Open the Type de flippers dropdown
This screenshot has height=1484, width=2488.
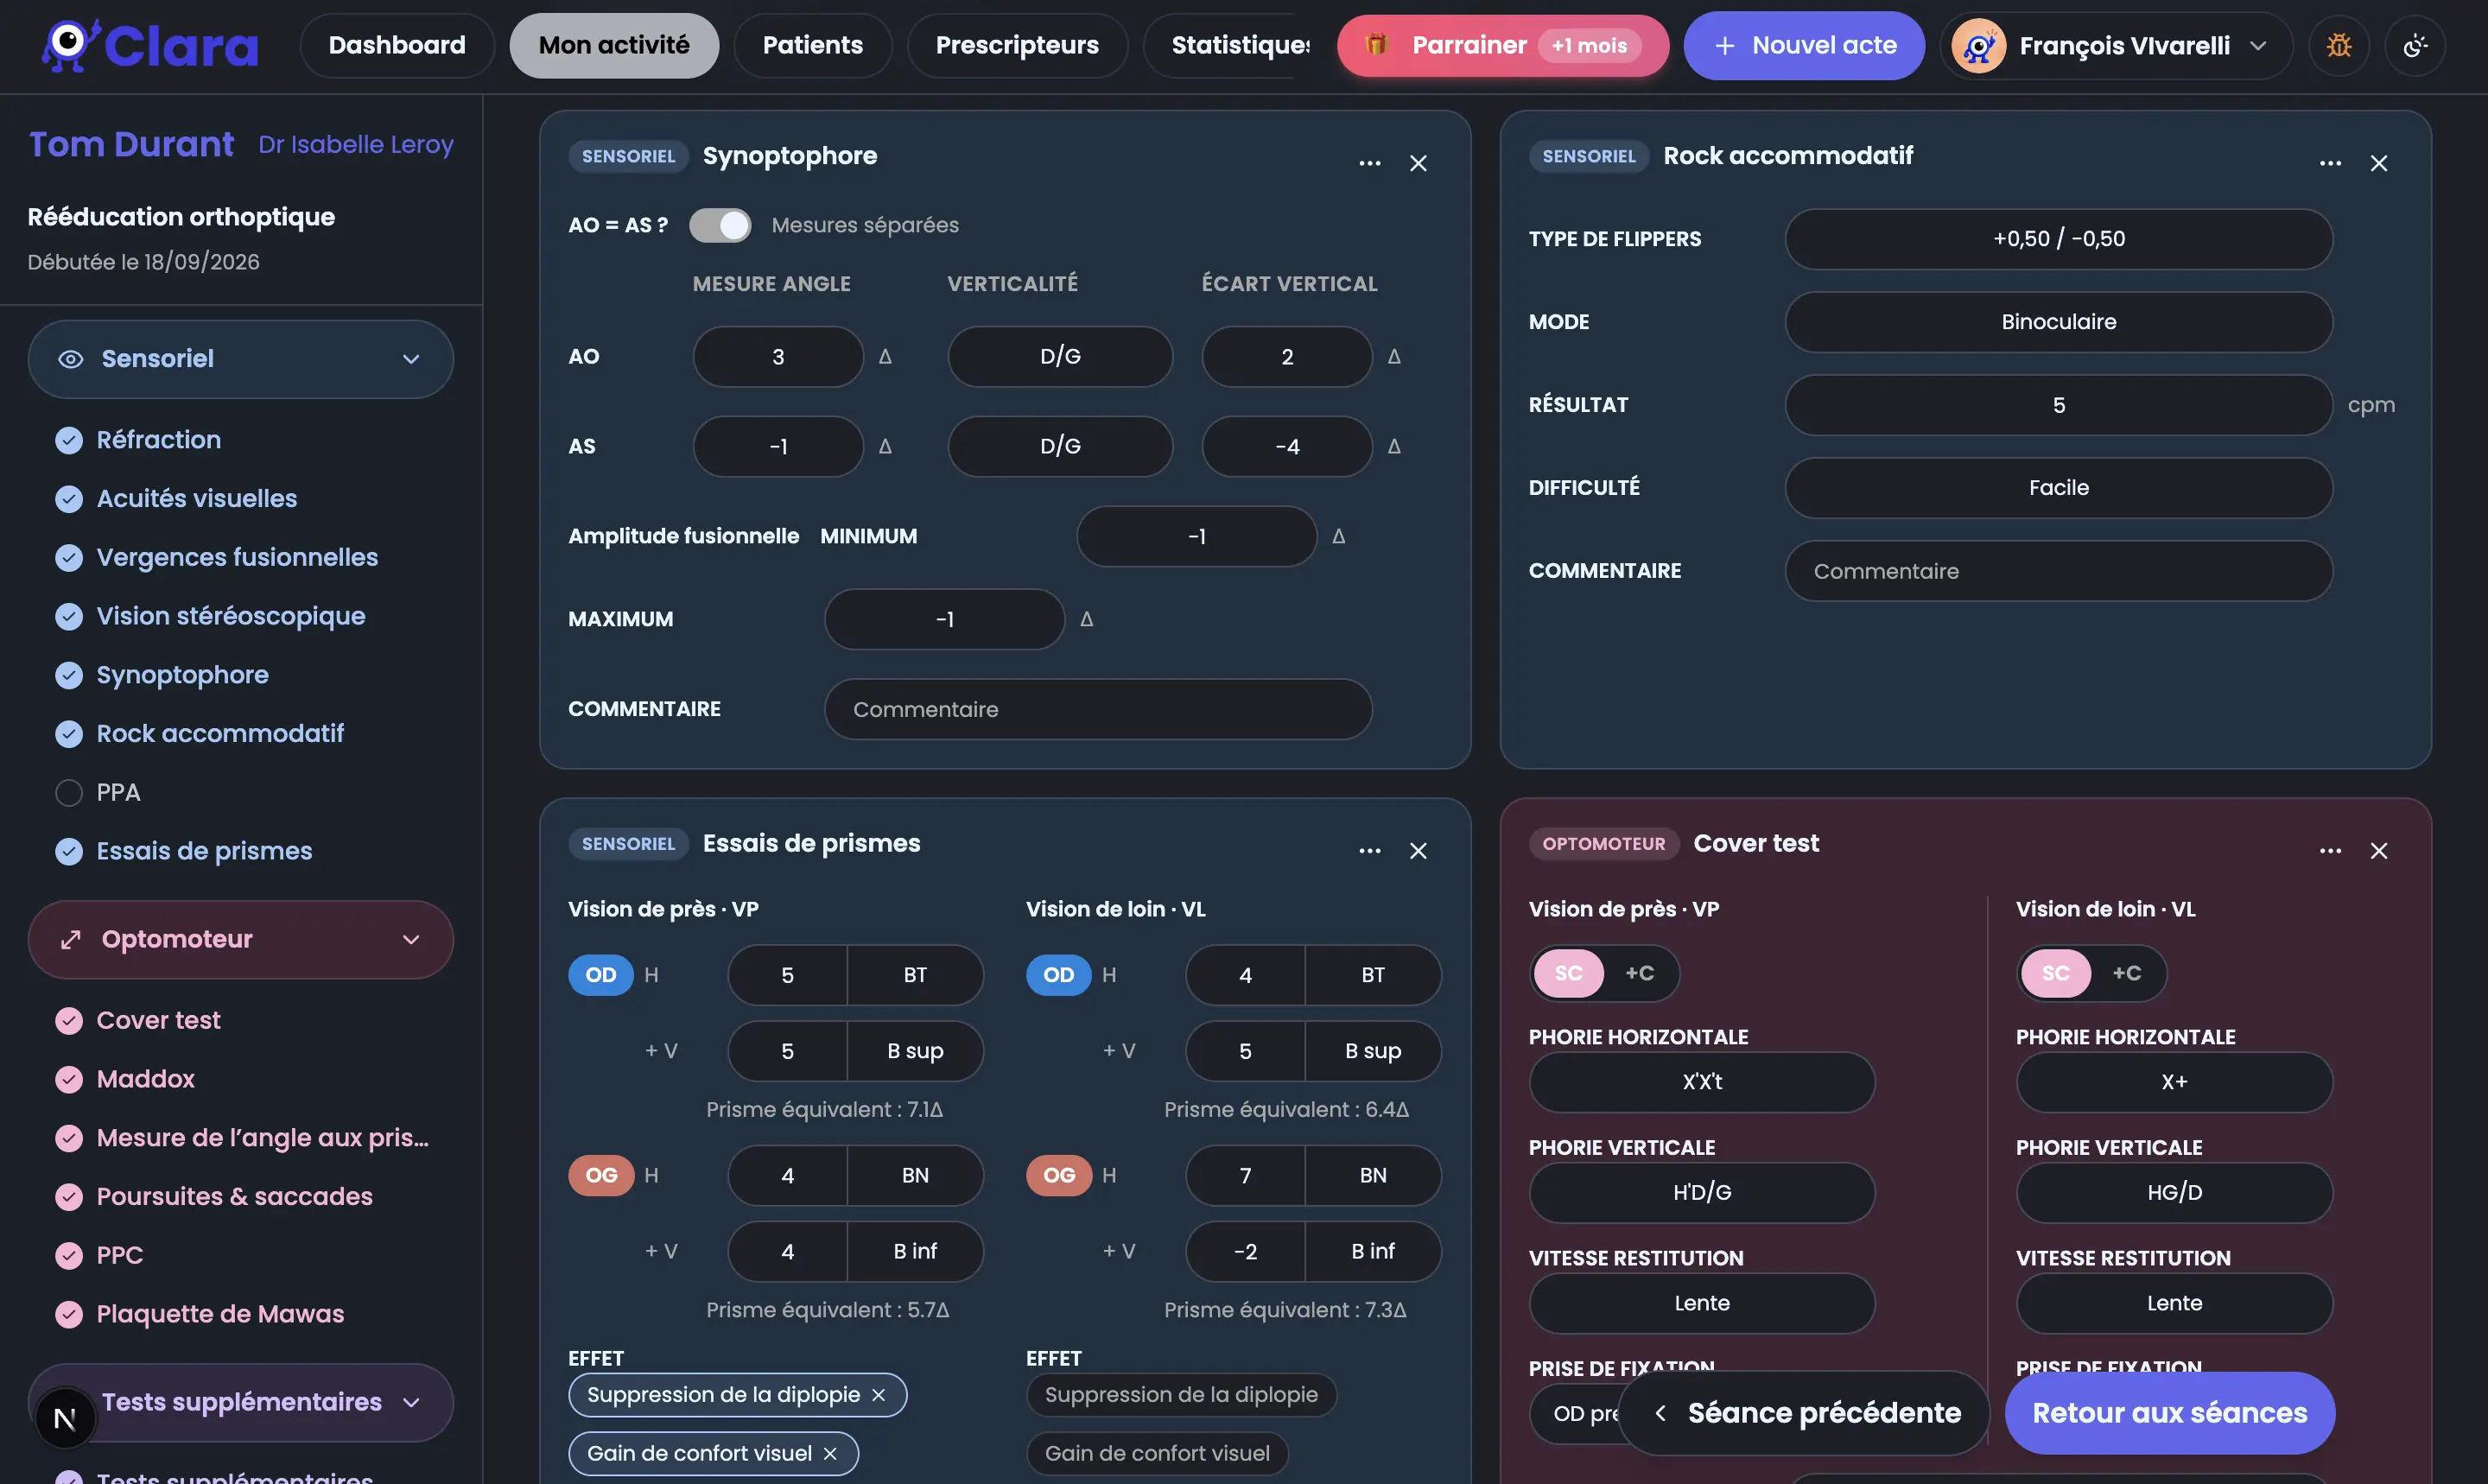pyautogui.click(x=2058, y=239)
